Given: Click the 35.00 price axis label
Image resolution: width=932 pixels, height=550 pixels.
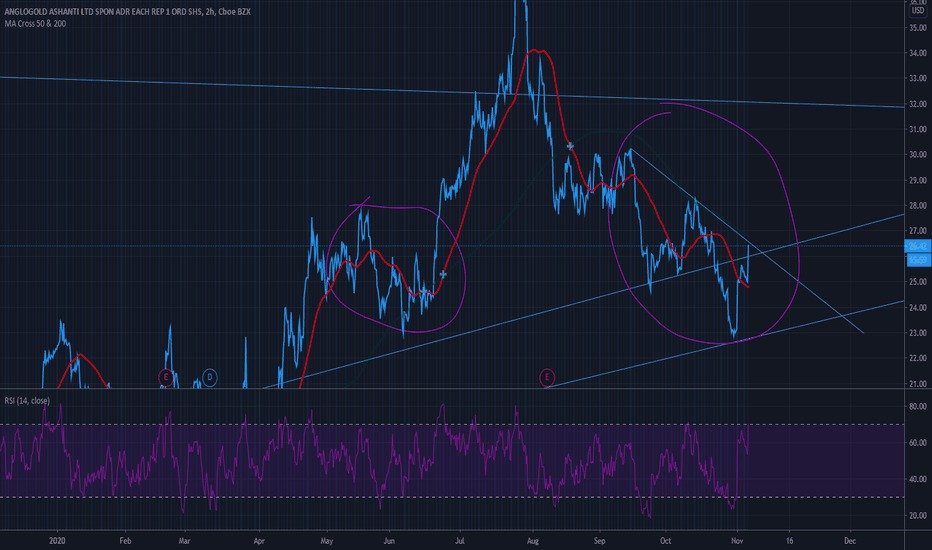Looking at the screenshot, I should 918,27.
